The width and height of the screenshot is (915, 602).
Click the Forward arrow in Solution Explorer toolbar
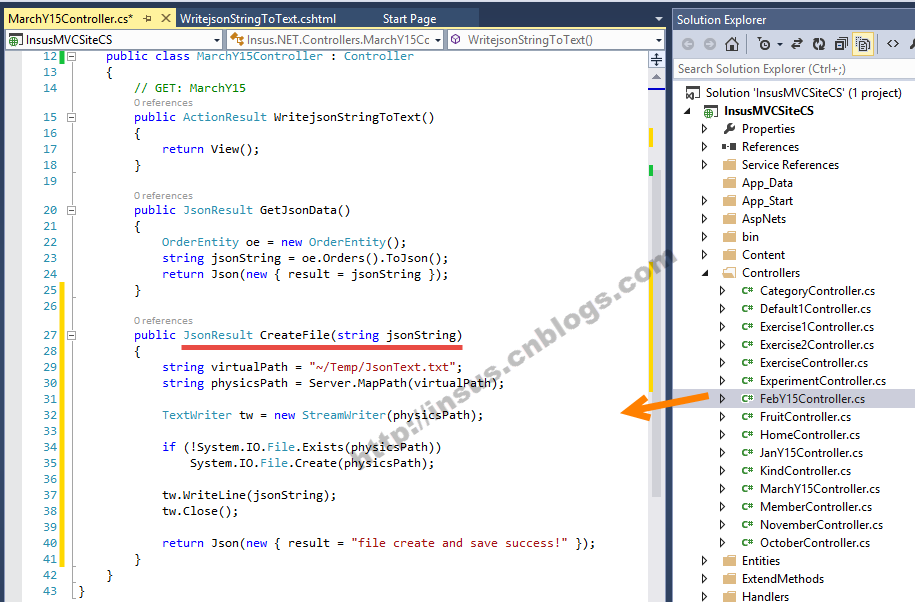tap(710, 44)
